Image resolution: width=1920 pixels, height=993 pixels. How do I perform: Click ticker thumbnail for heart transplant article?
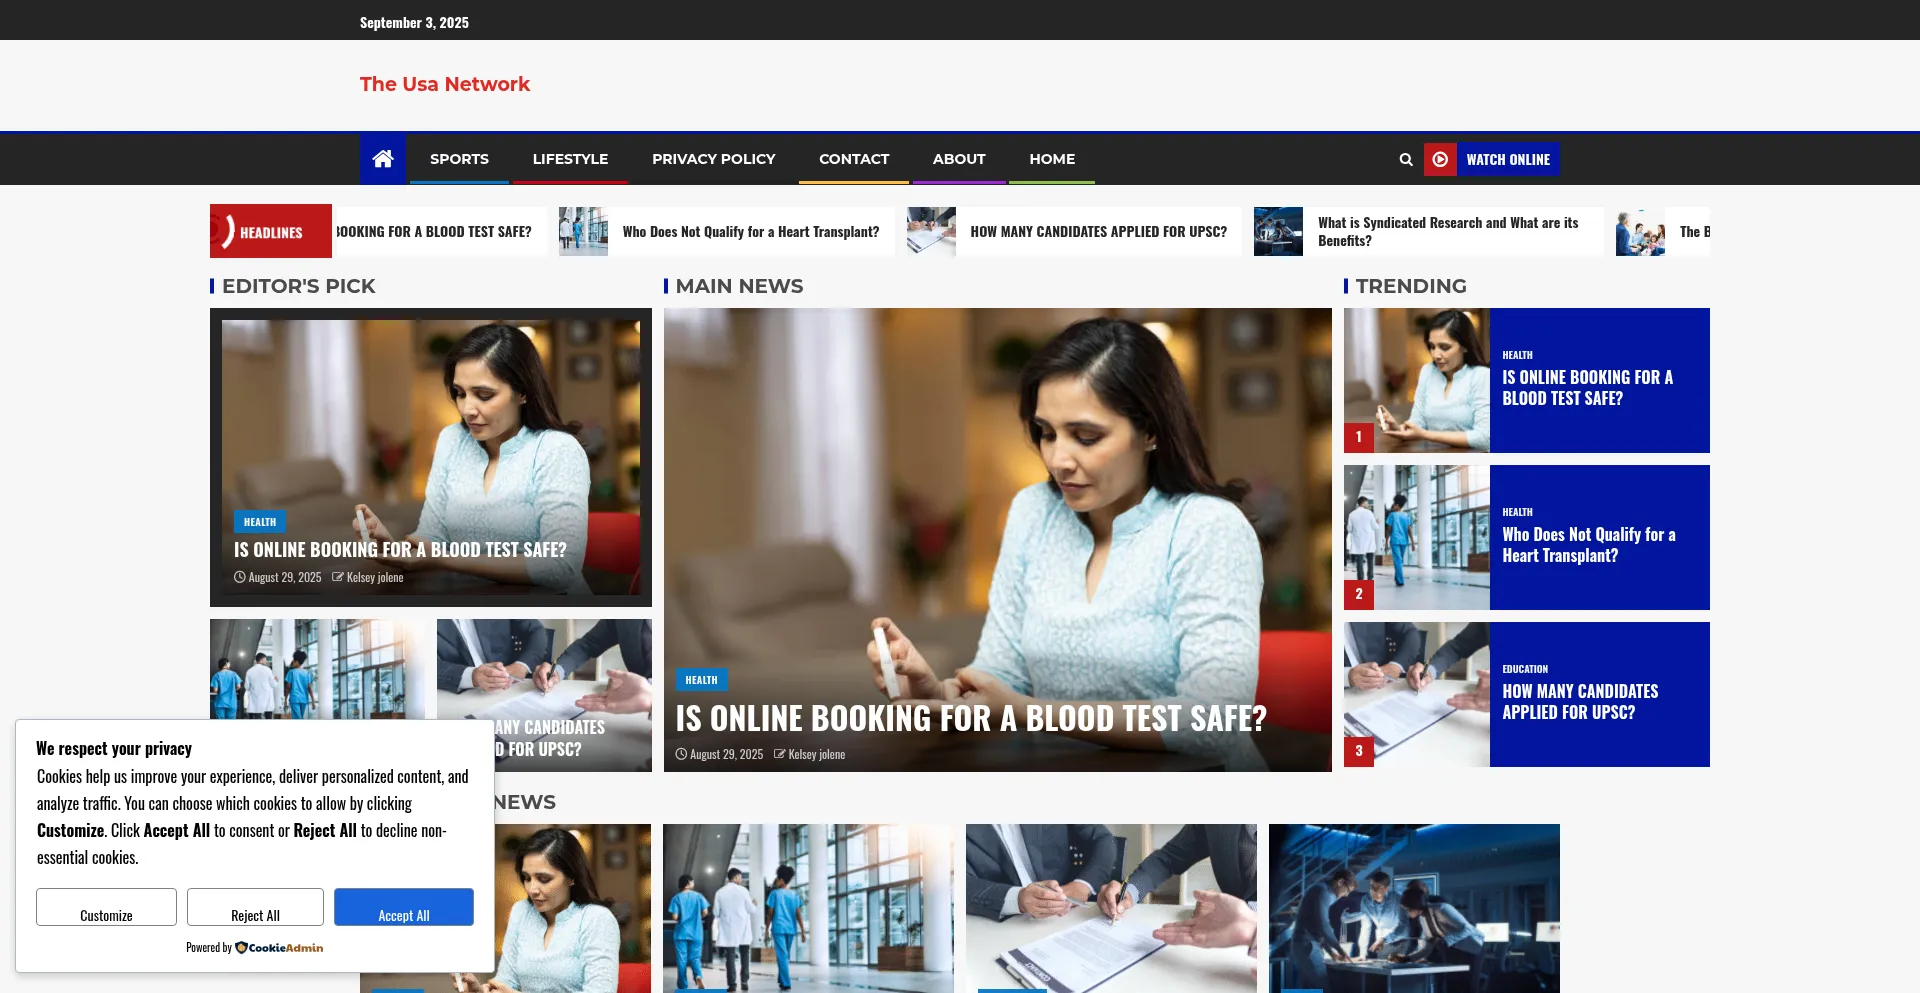pos(583,231)
